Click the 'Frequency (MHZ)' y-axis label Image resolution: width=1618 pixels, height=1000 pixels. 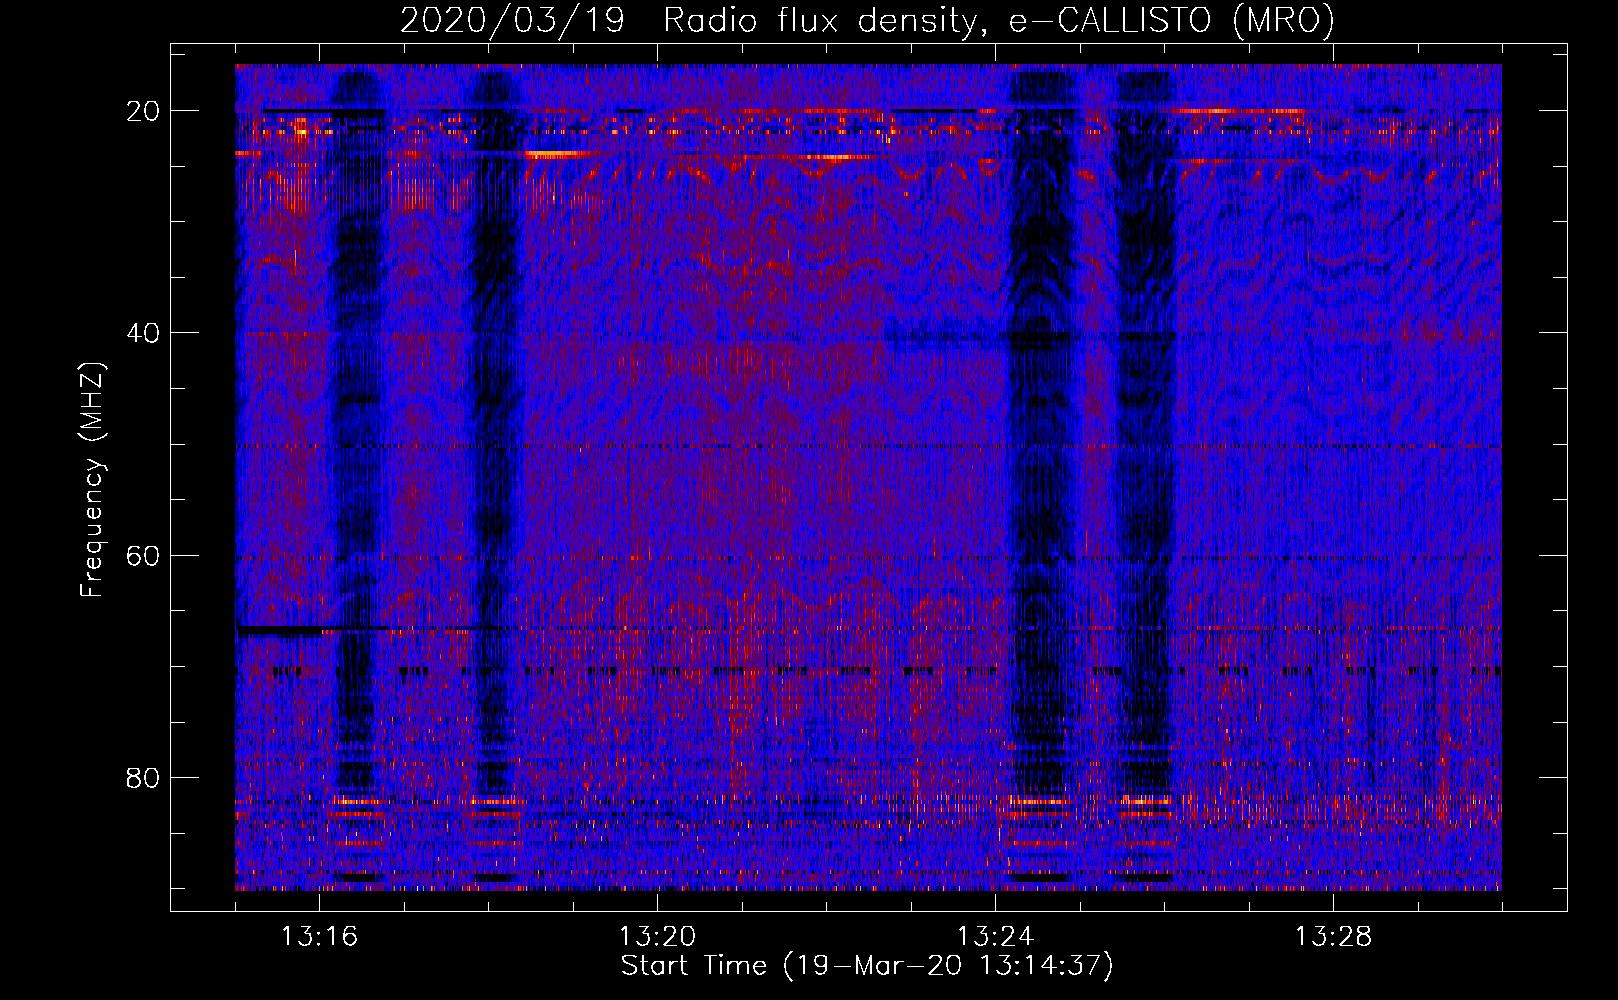click(92, 480)
